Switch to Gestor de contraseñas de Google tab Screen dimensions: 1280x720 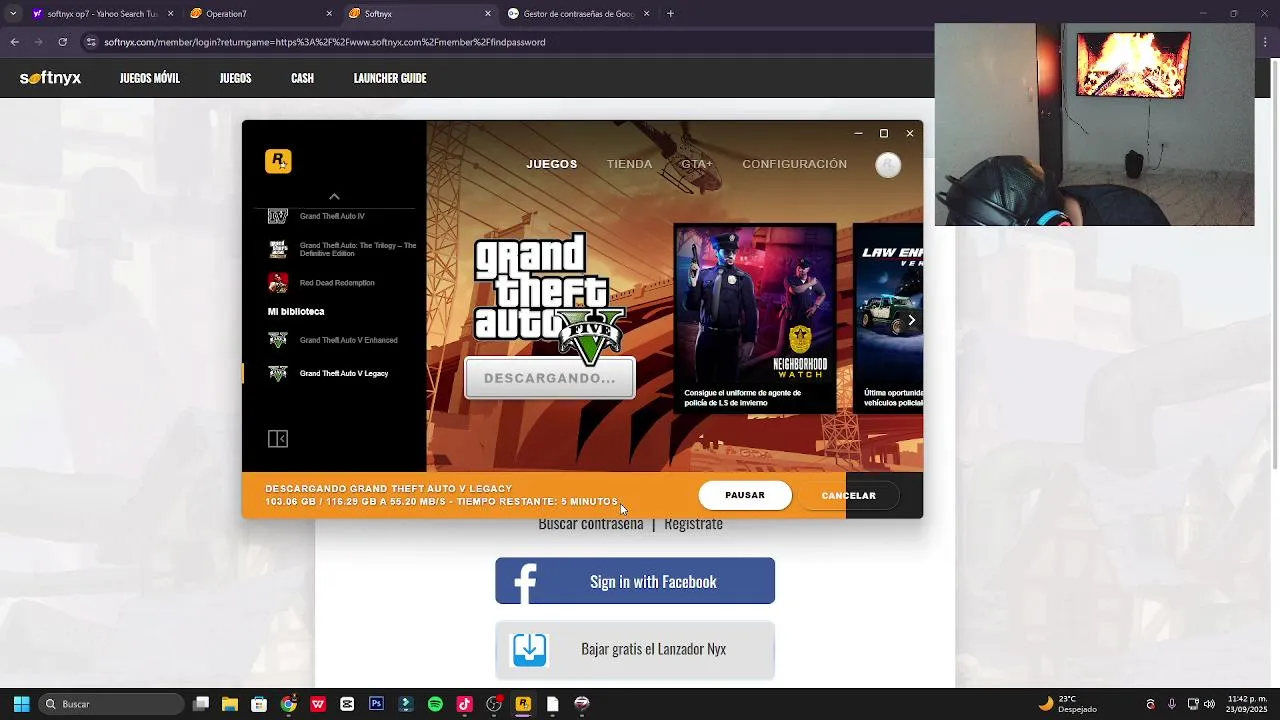pyautogui.click(x=578, y=14)
